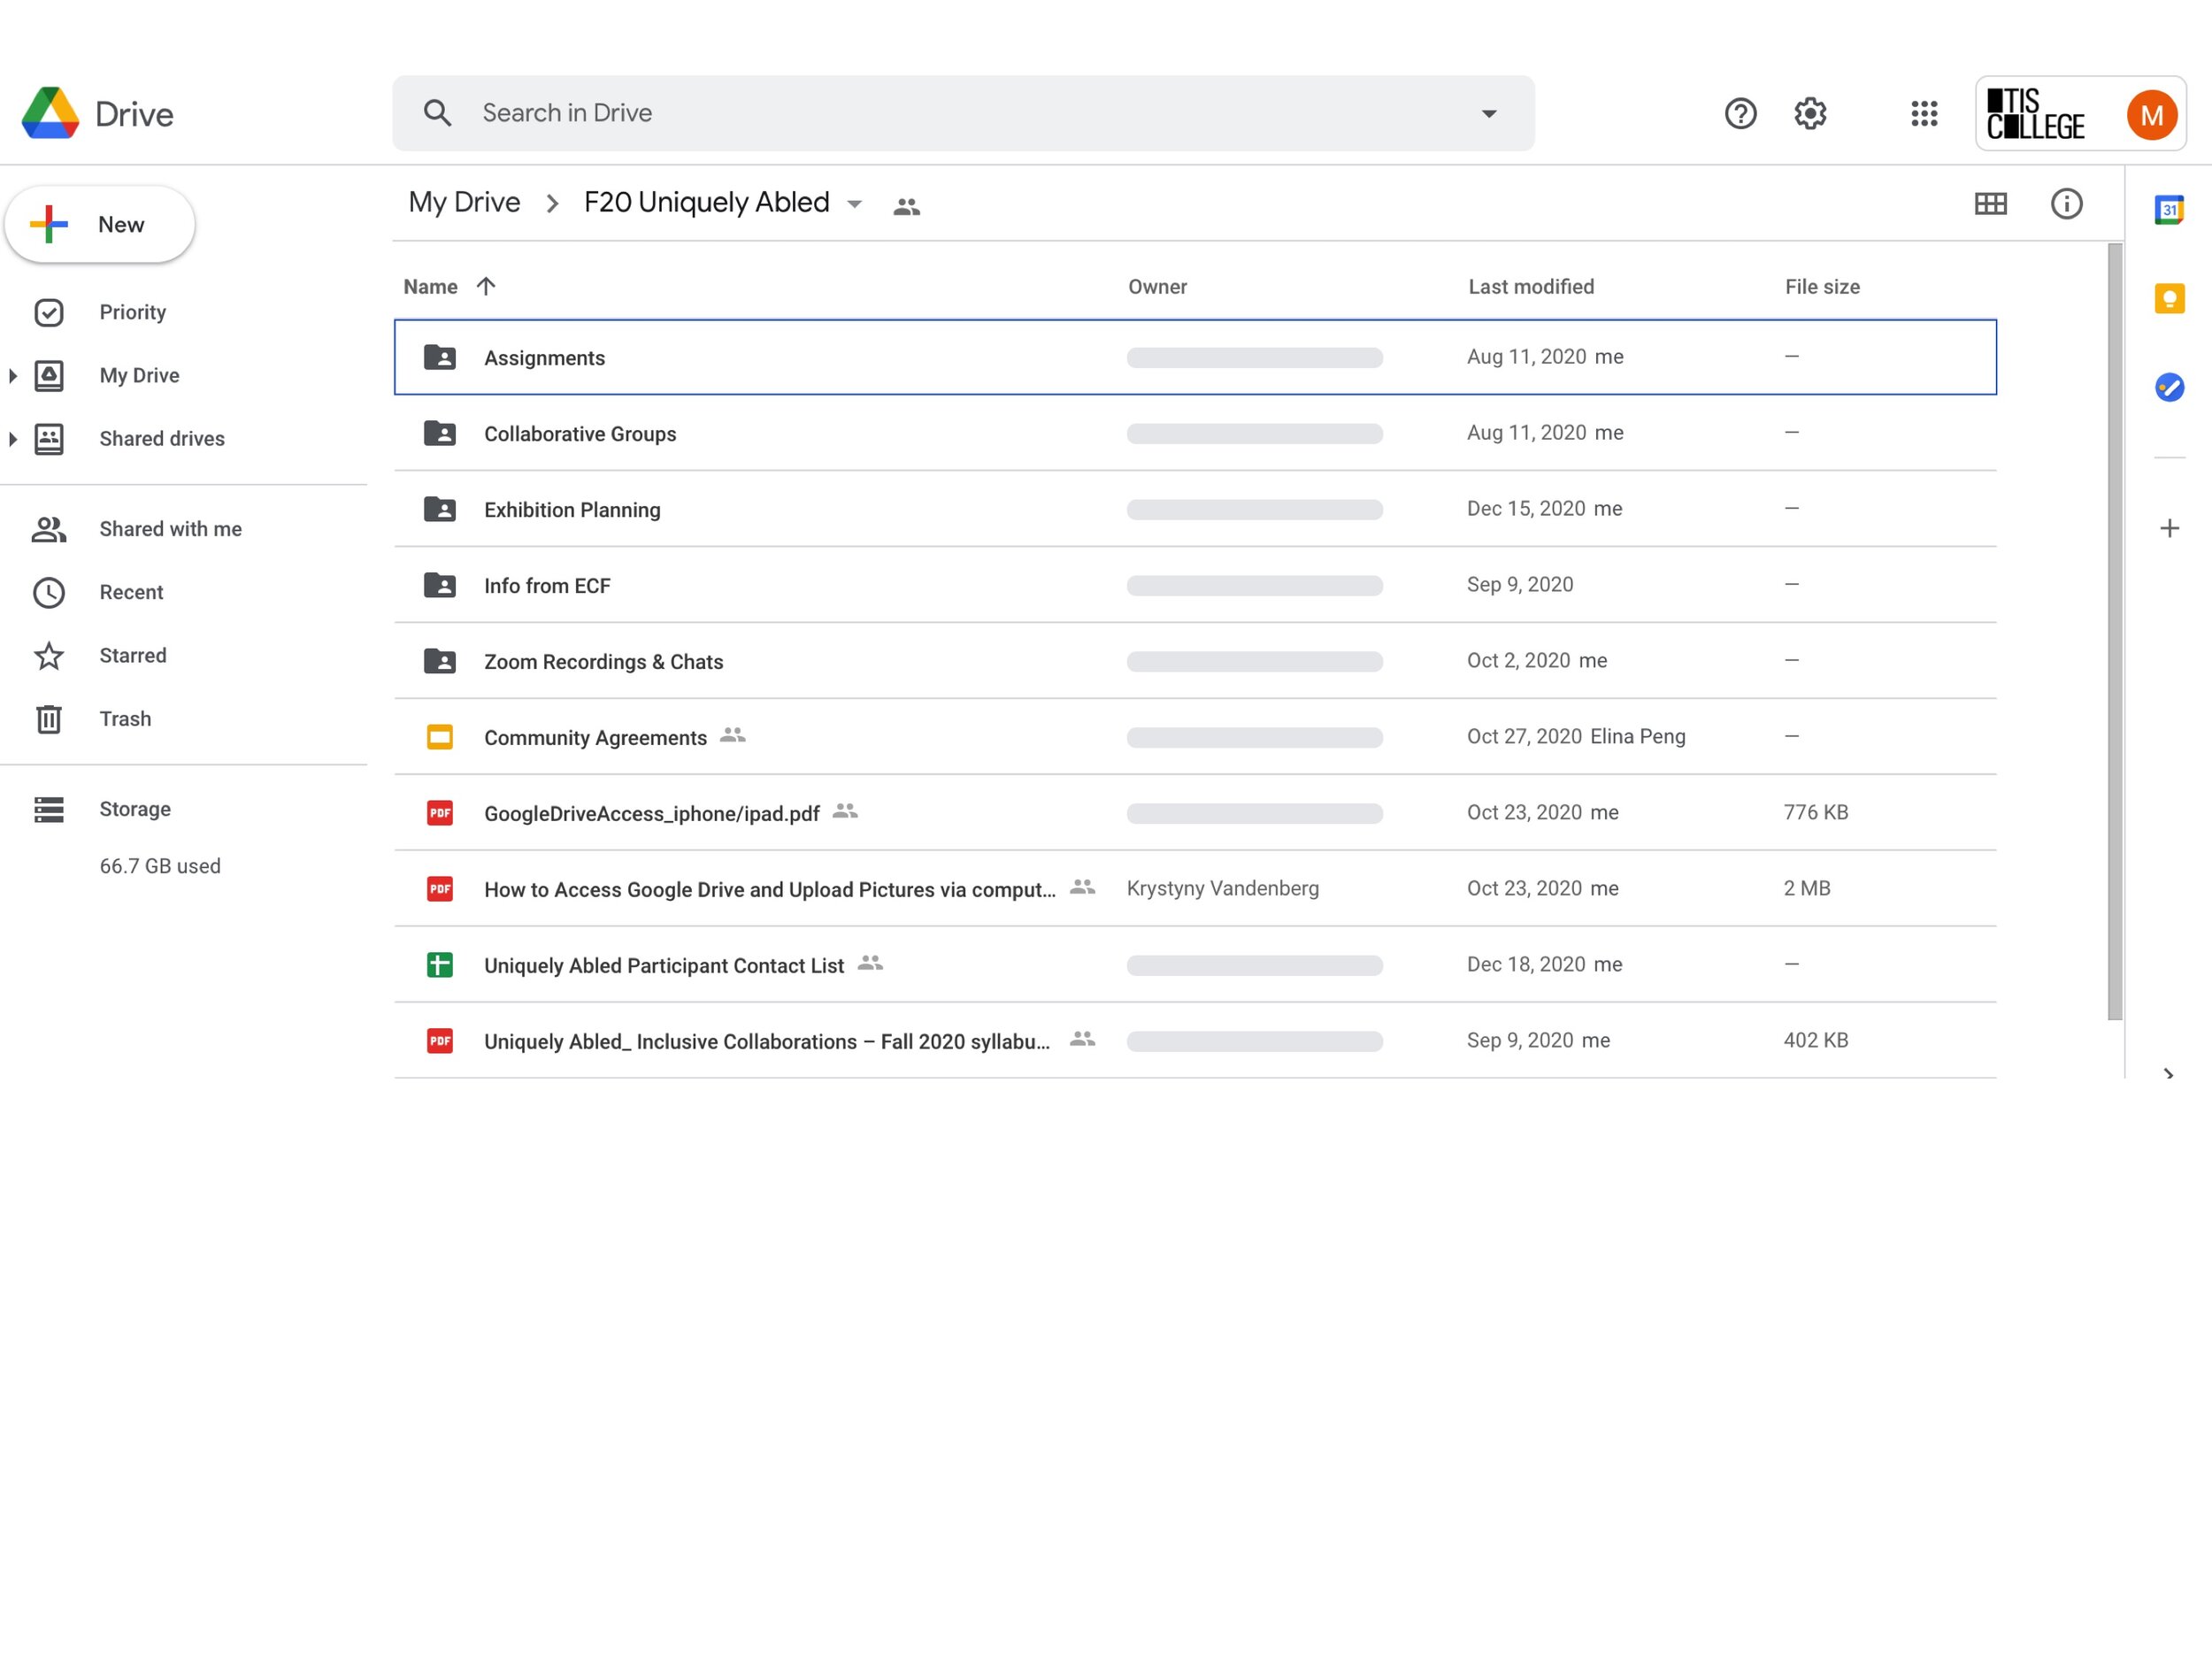Open the Google apps grid icon

pos(1924,114)
